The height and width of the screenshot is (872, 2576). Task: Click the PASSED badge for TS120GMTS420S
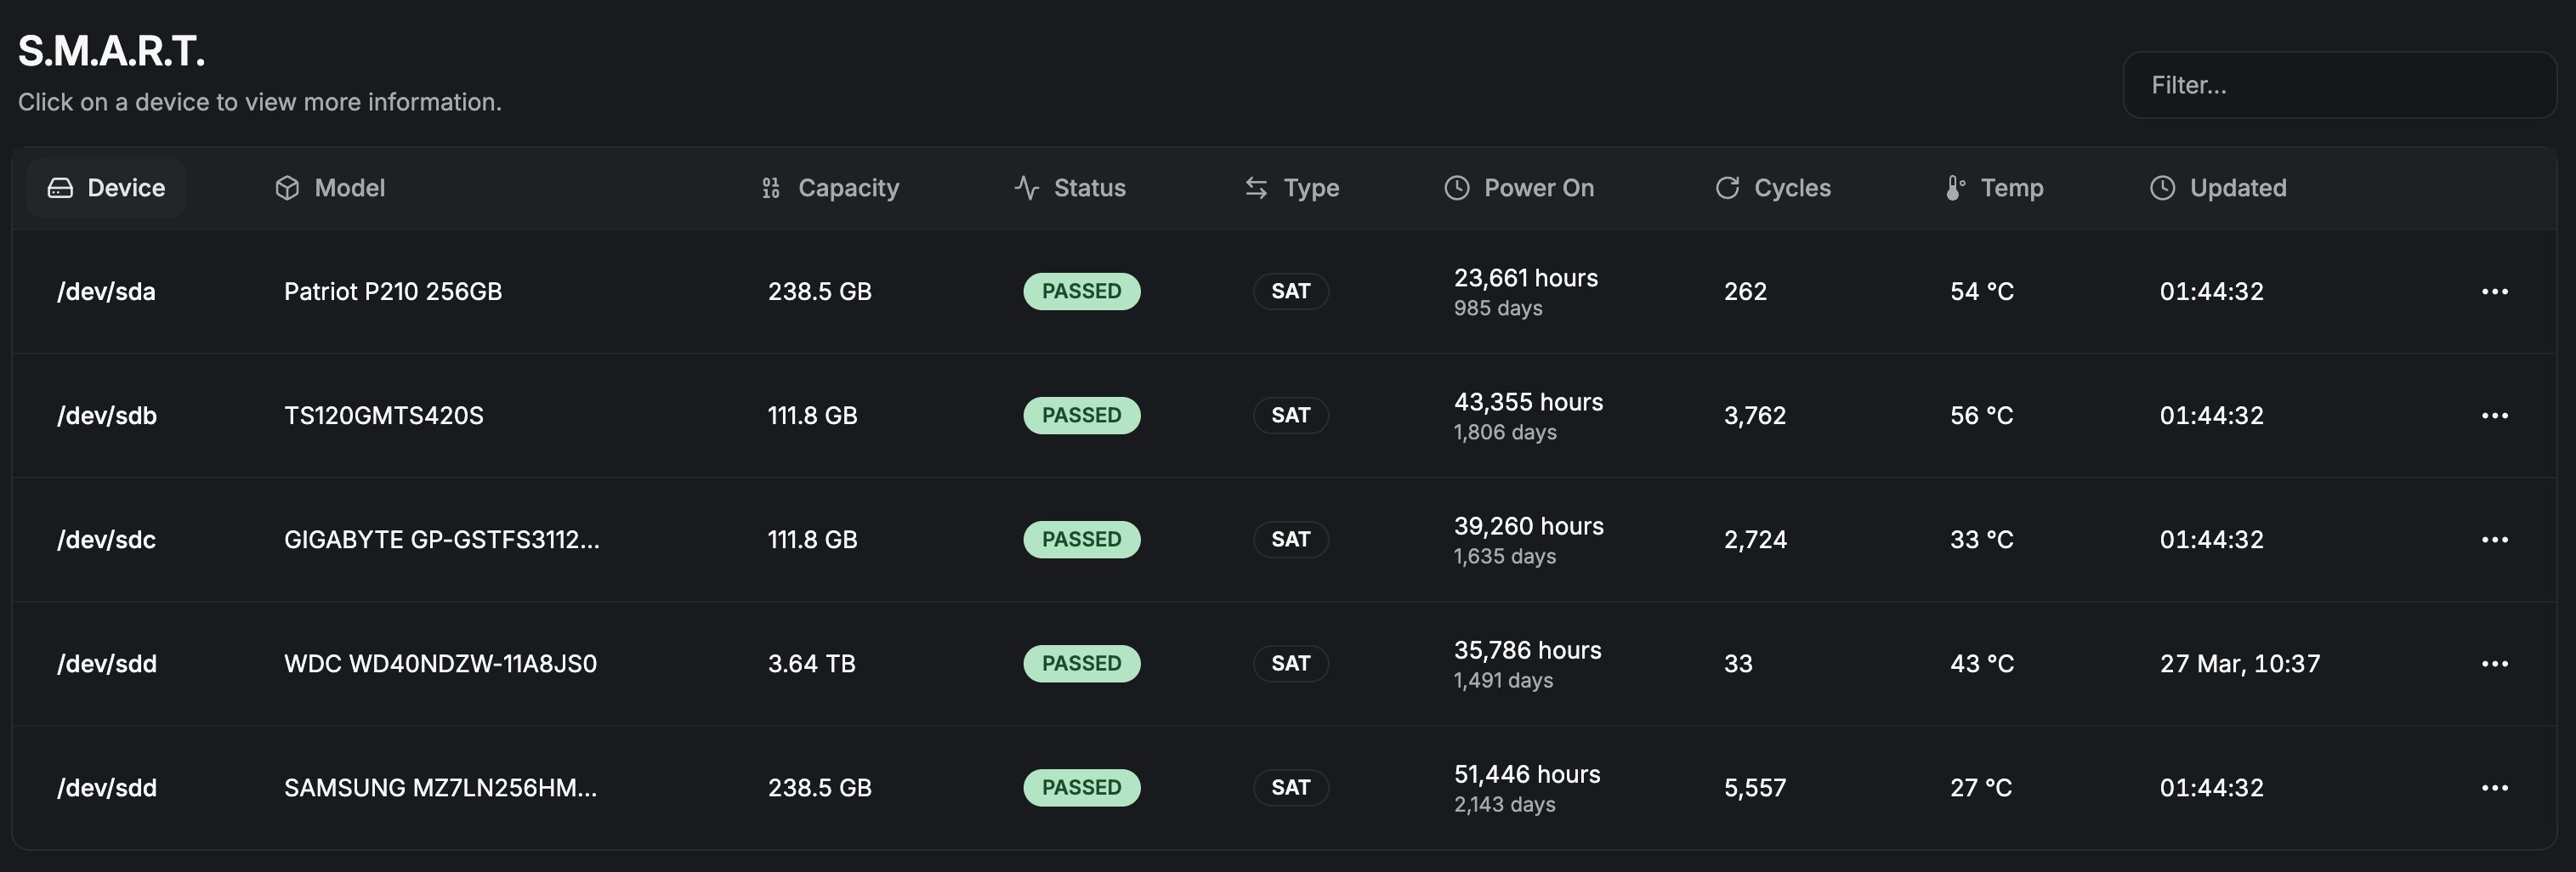coord(1082,415)
